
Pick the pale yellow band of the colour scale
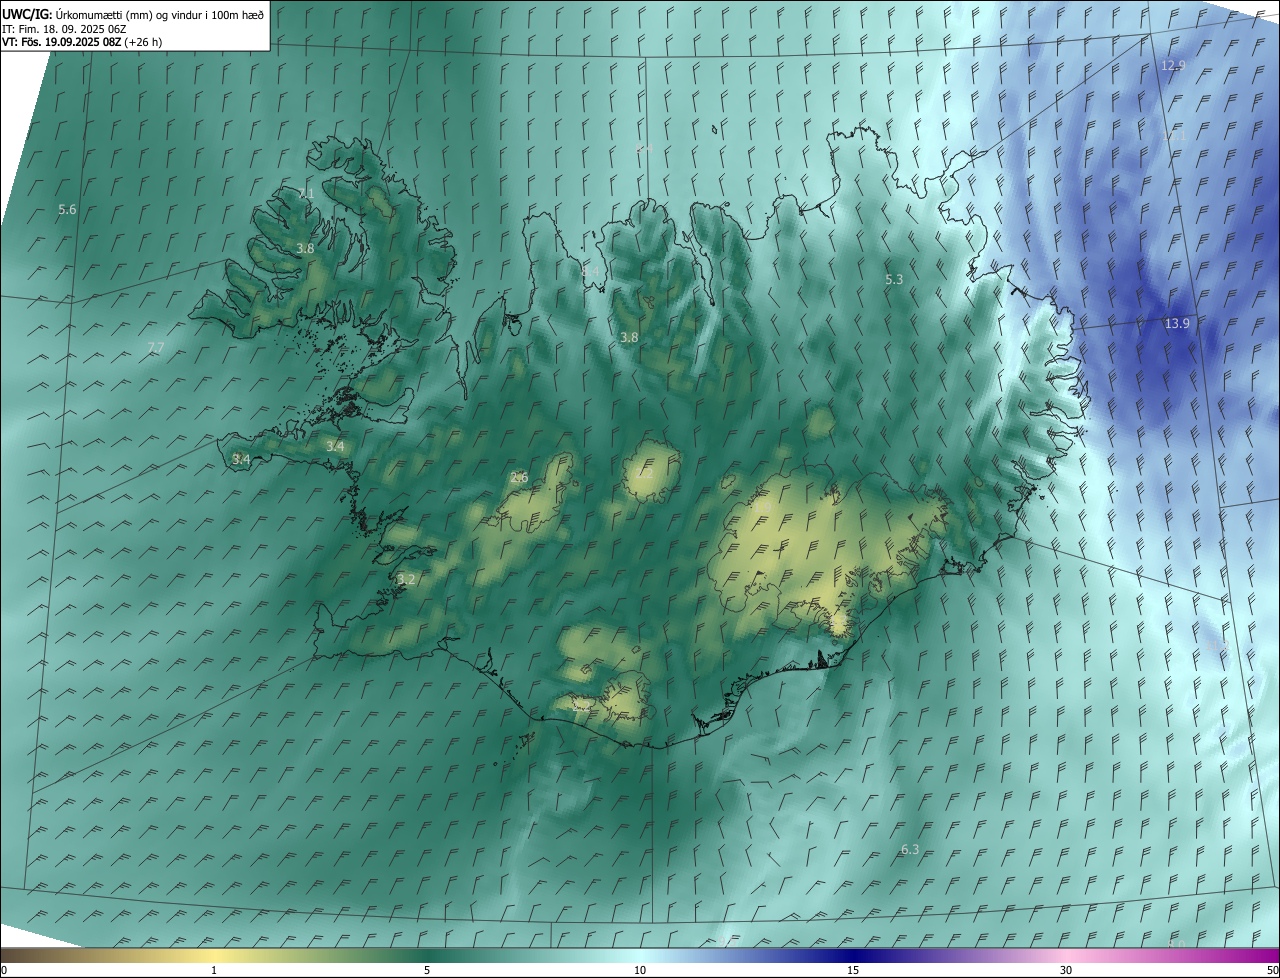click(x=215, y=955)
